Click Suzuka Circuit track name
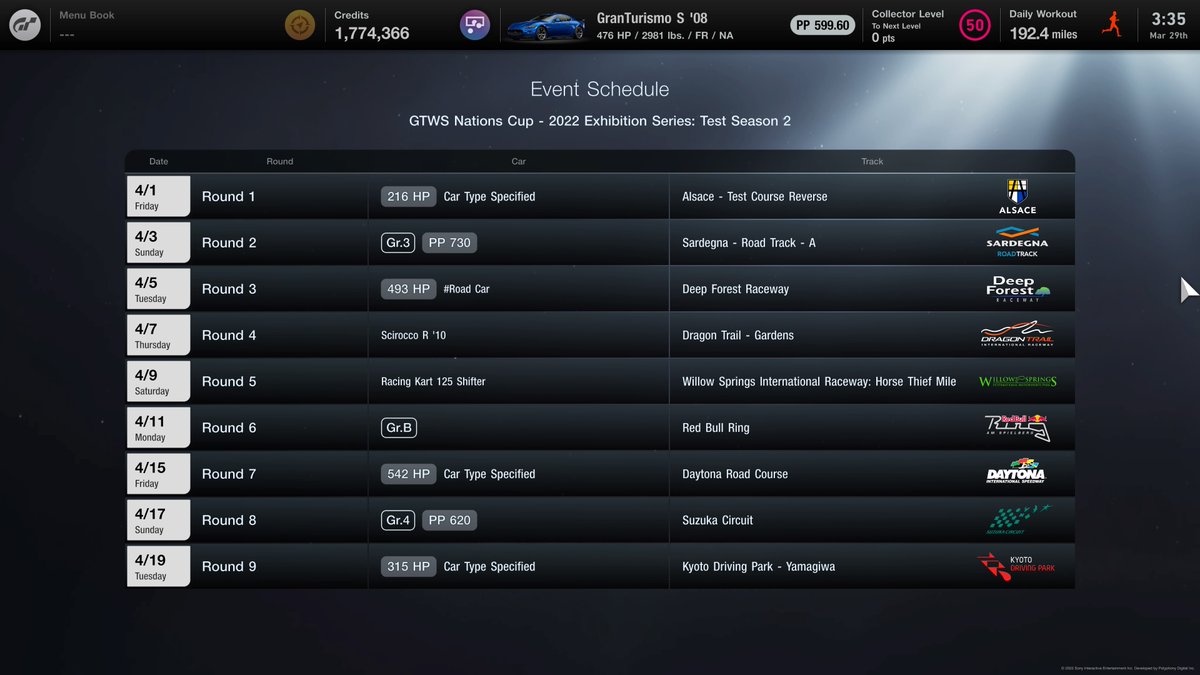This screenshot has width=1200, height=675. pyautogui.click(x=718, y=520)
